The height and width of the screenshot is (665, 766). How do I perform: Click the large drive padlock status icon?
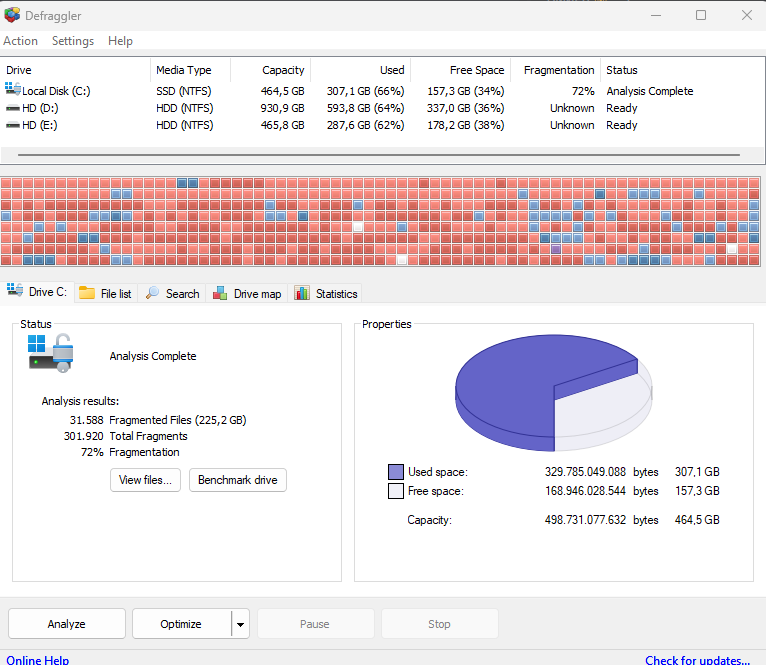51,353
